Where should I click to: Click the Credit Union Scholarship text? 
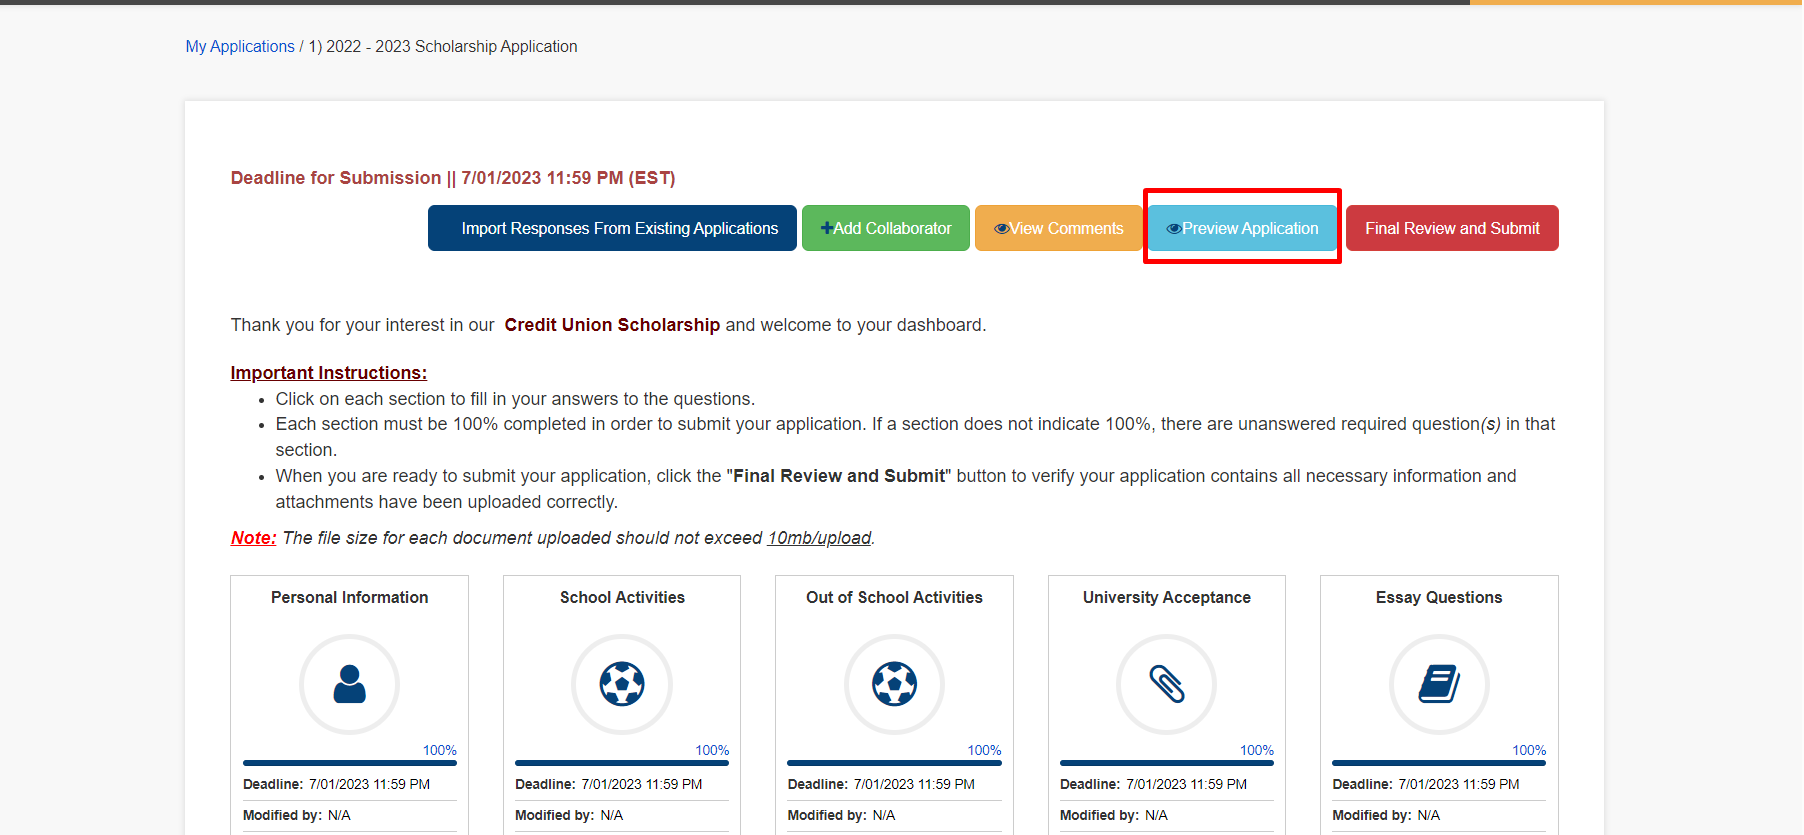tap(612, 325)
